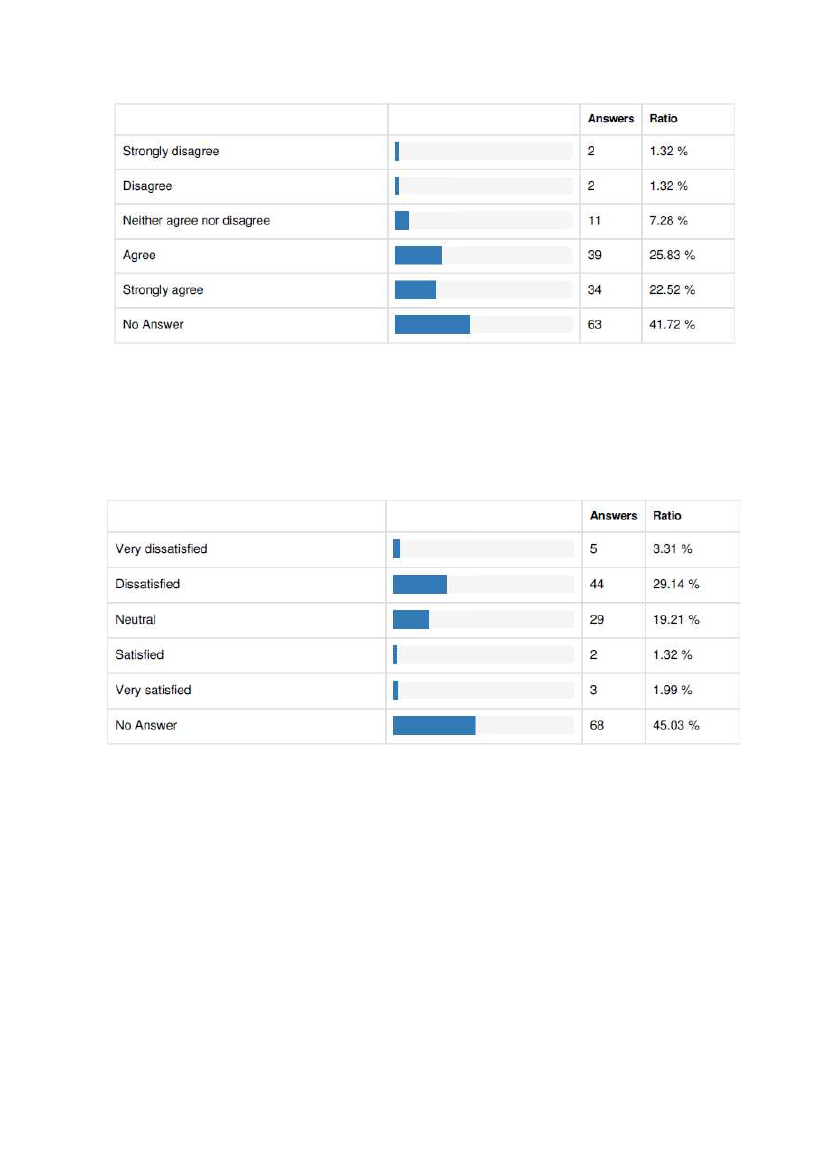
Task: Select the Disagree row label
Action: tap(147, 186)
